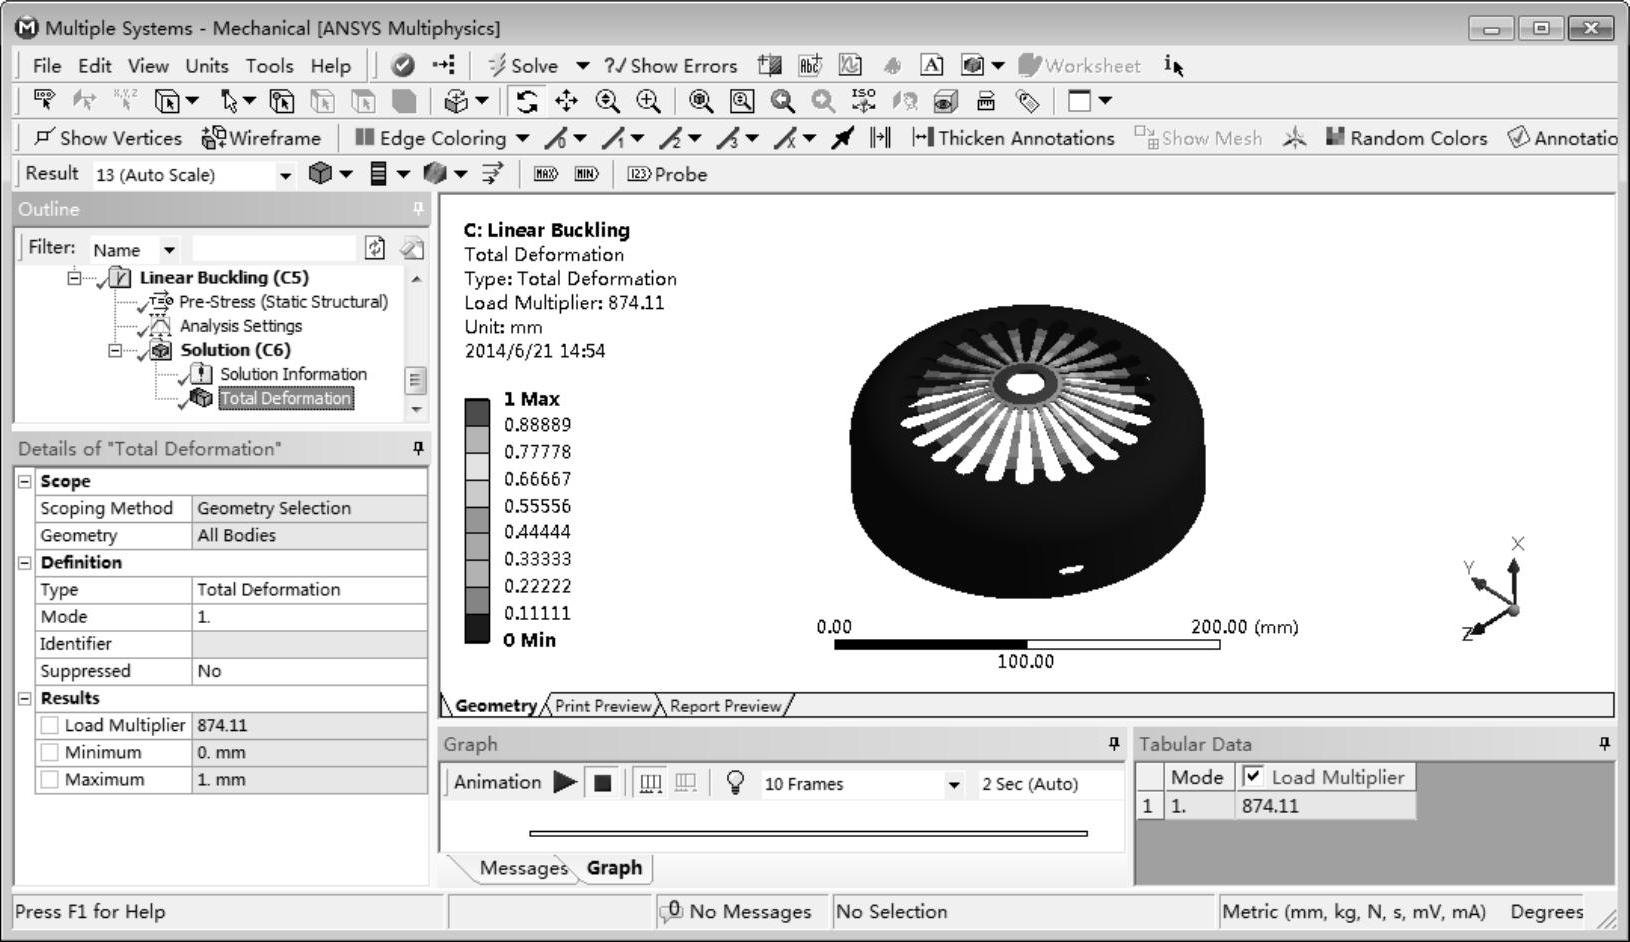Open the File menu
This screenshot has width=1630, height=942.
point(47,66)
